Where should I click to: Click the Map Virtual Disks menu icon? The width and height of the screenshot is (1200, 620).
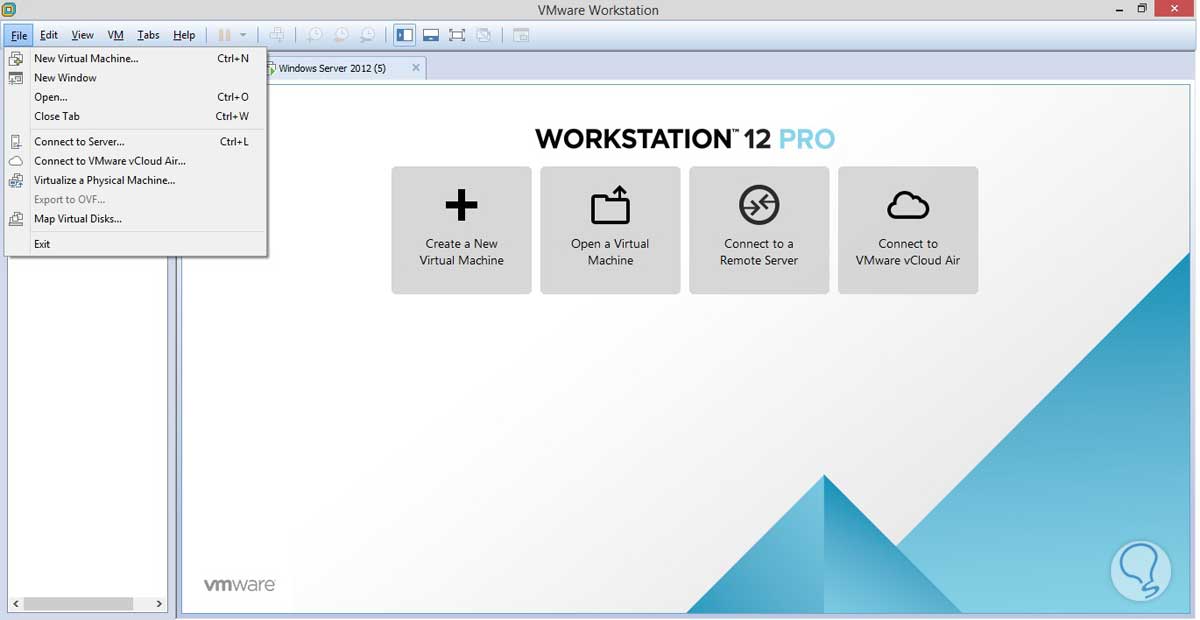click(x=16, y=219)
